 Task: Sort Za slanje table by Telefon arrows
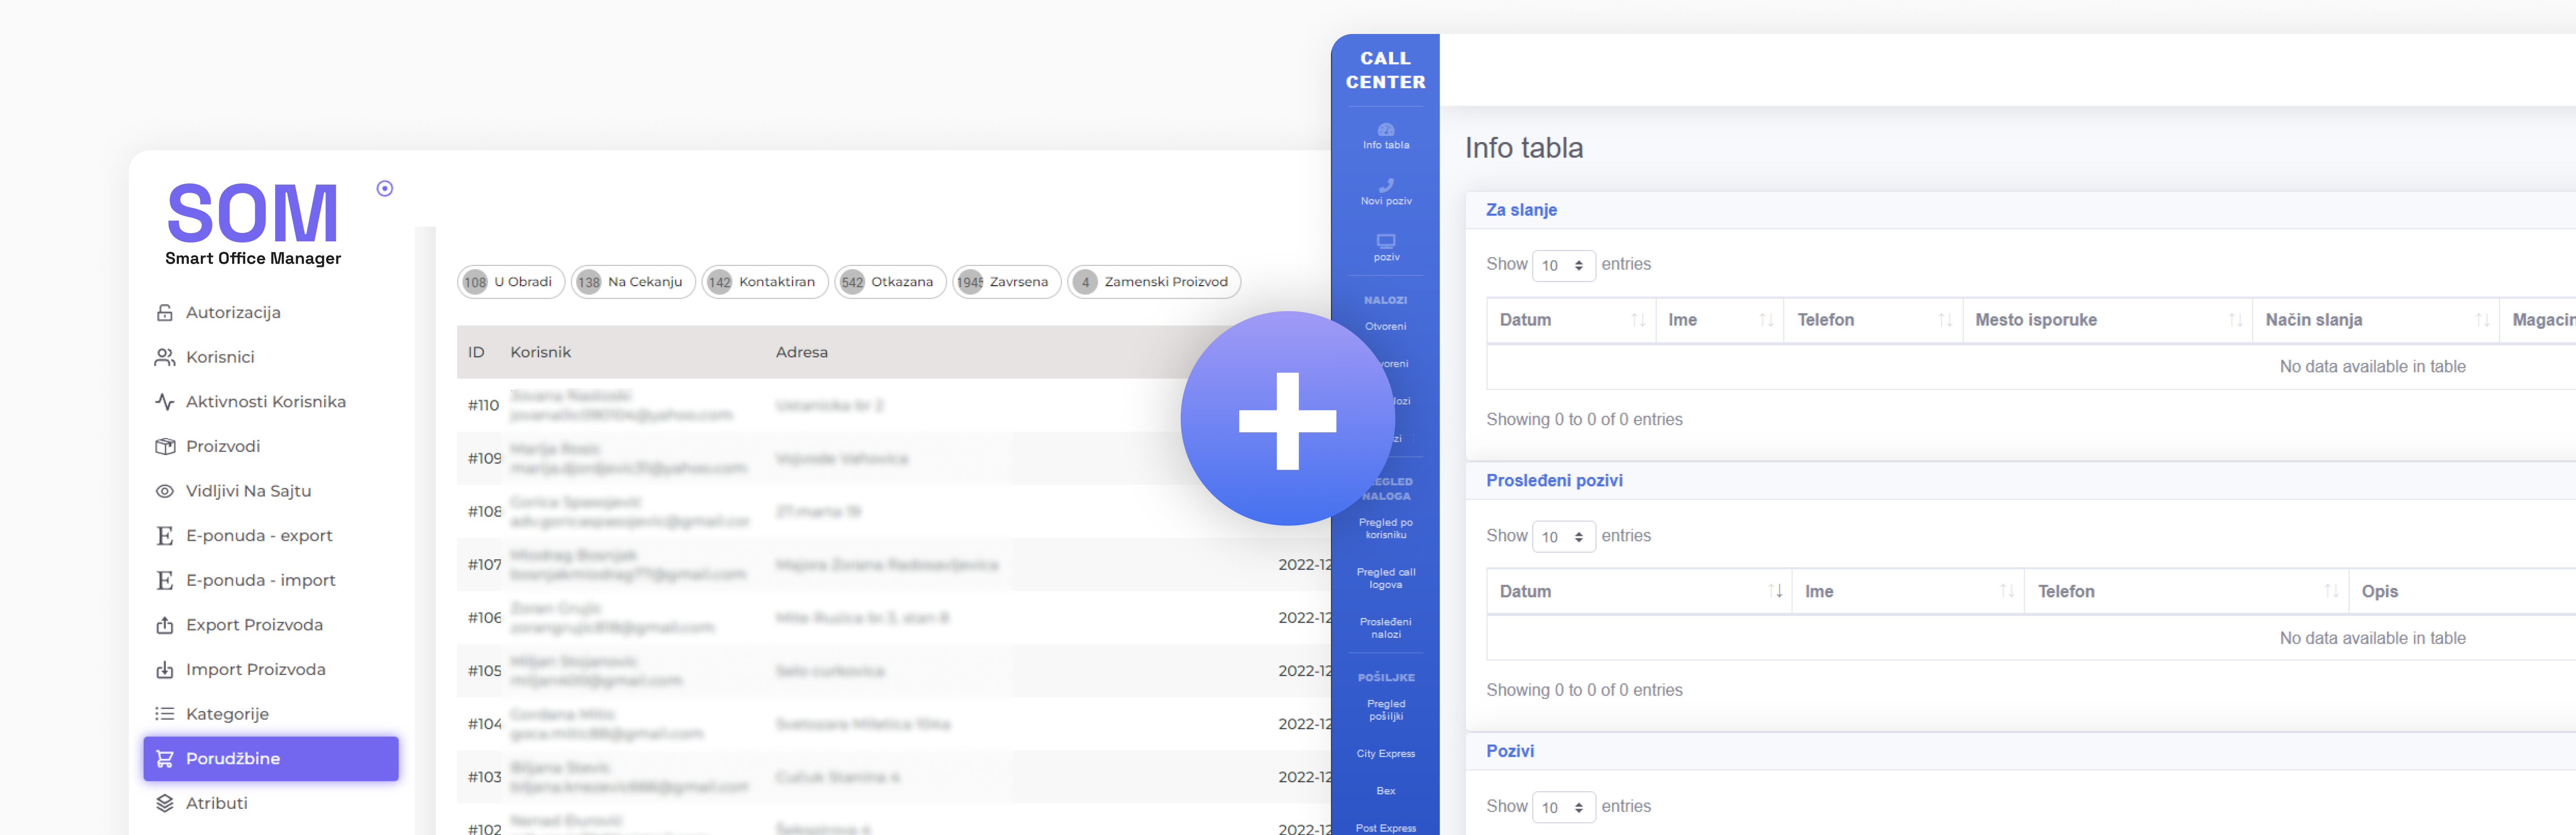click(1945, 320)
